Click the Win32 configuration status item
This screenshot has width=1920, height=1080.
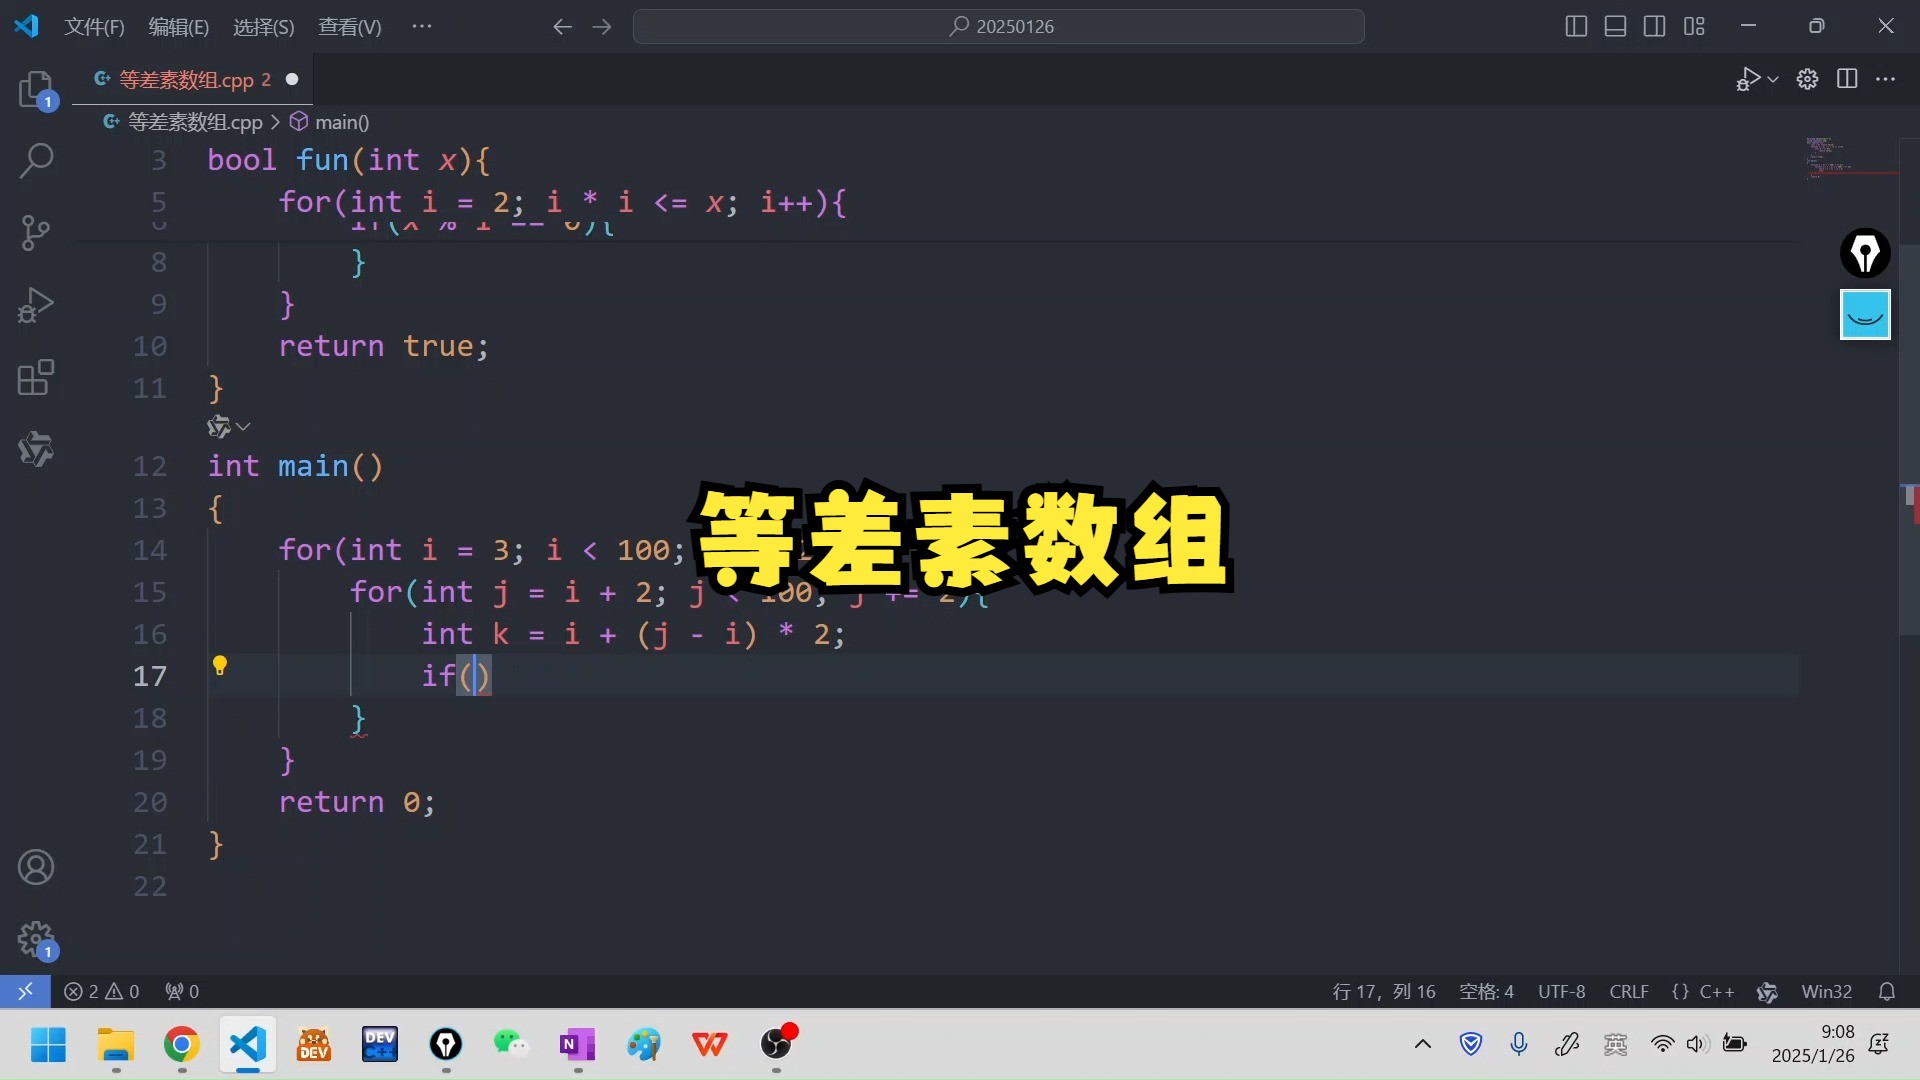(x=1826, y=991)
